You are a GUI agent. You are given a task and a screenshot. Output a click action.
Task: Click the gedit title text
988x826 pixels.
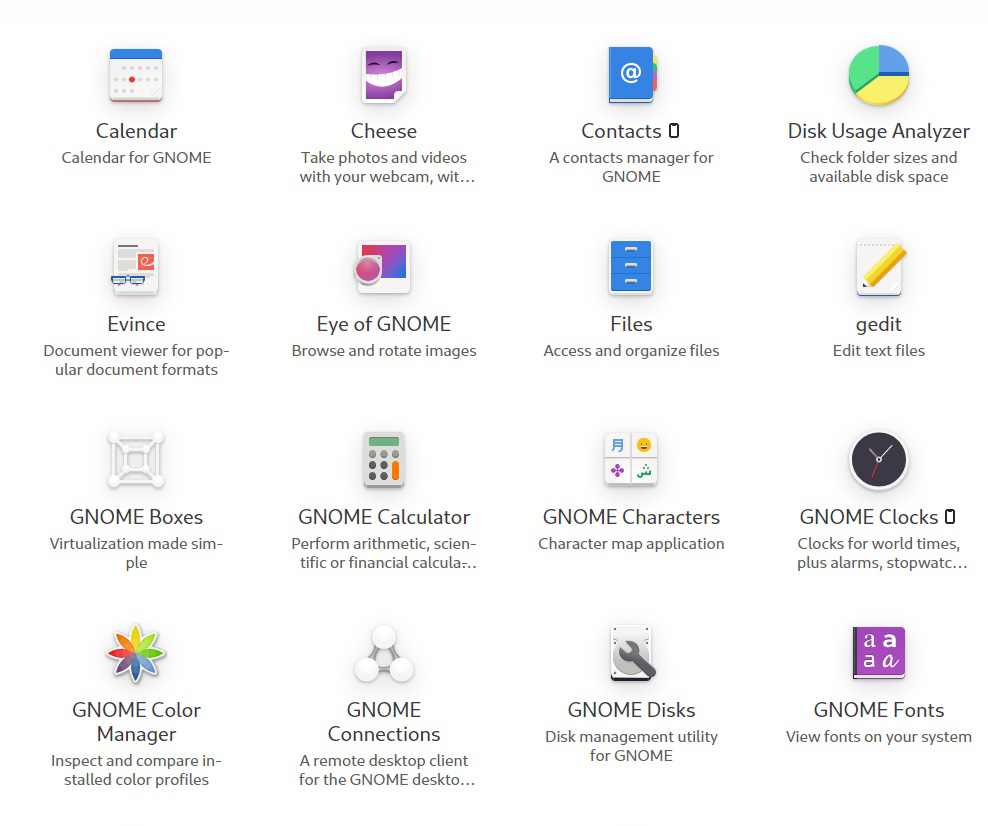[878, 324]
